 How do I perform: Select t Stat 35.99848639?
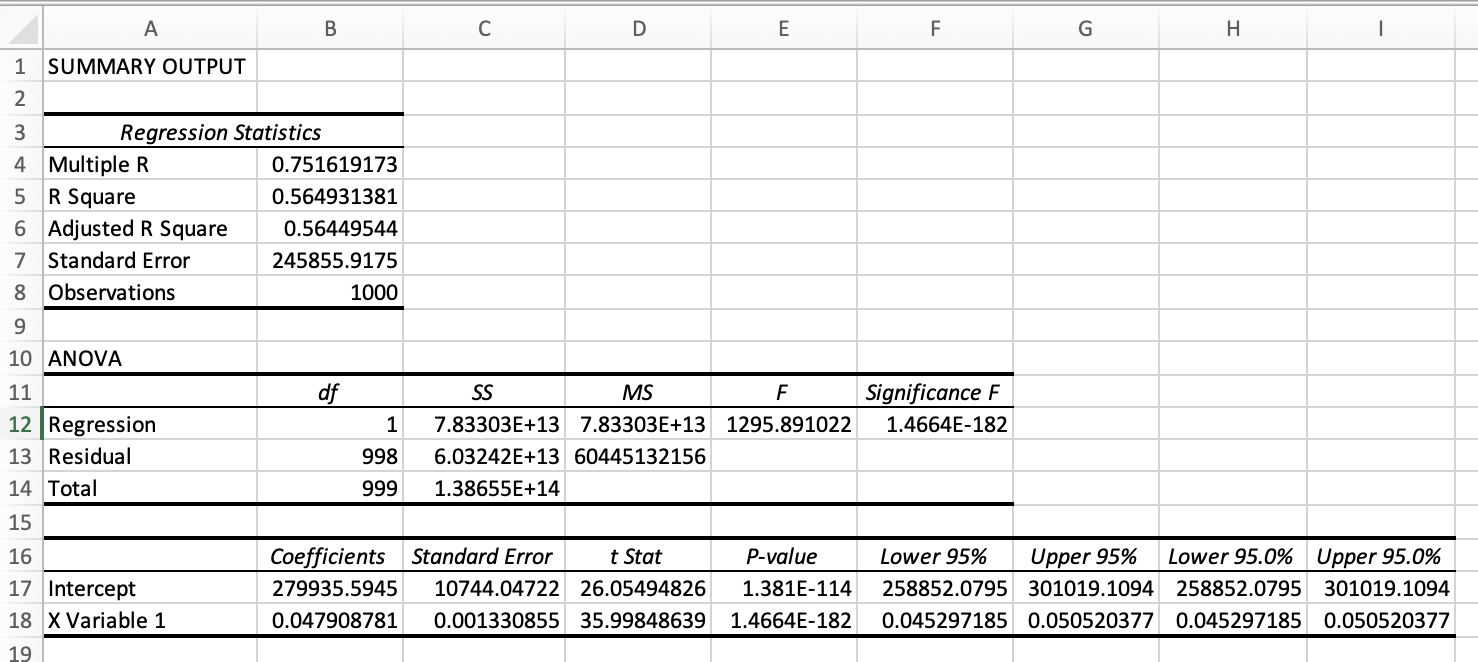(x=637, y=620)
